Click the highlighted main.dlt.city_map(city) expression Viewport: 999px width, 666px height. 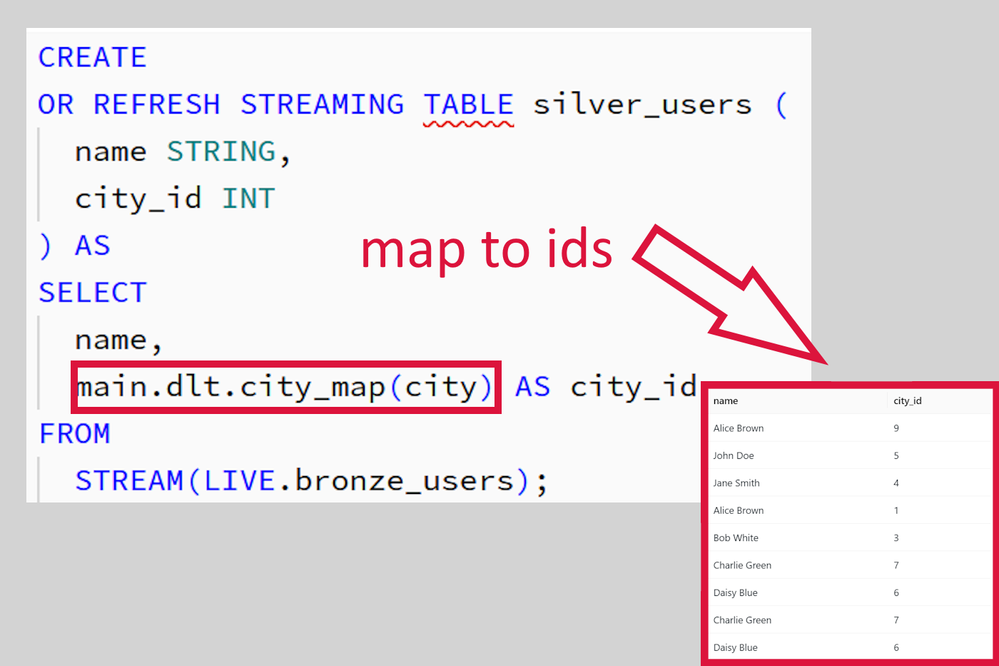click(x=284, y=386)
